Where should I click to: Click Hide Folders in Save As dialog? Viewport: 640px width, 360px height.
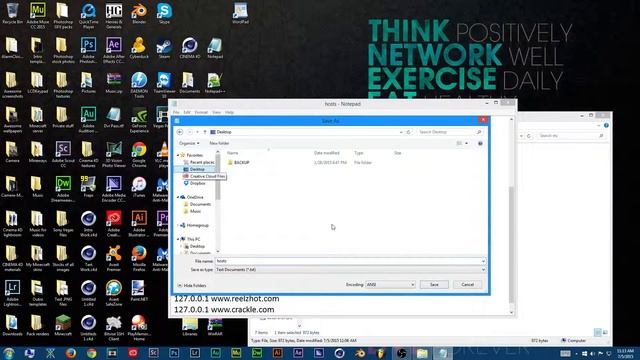192,285
